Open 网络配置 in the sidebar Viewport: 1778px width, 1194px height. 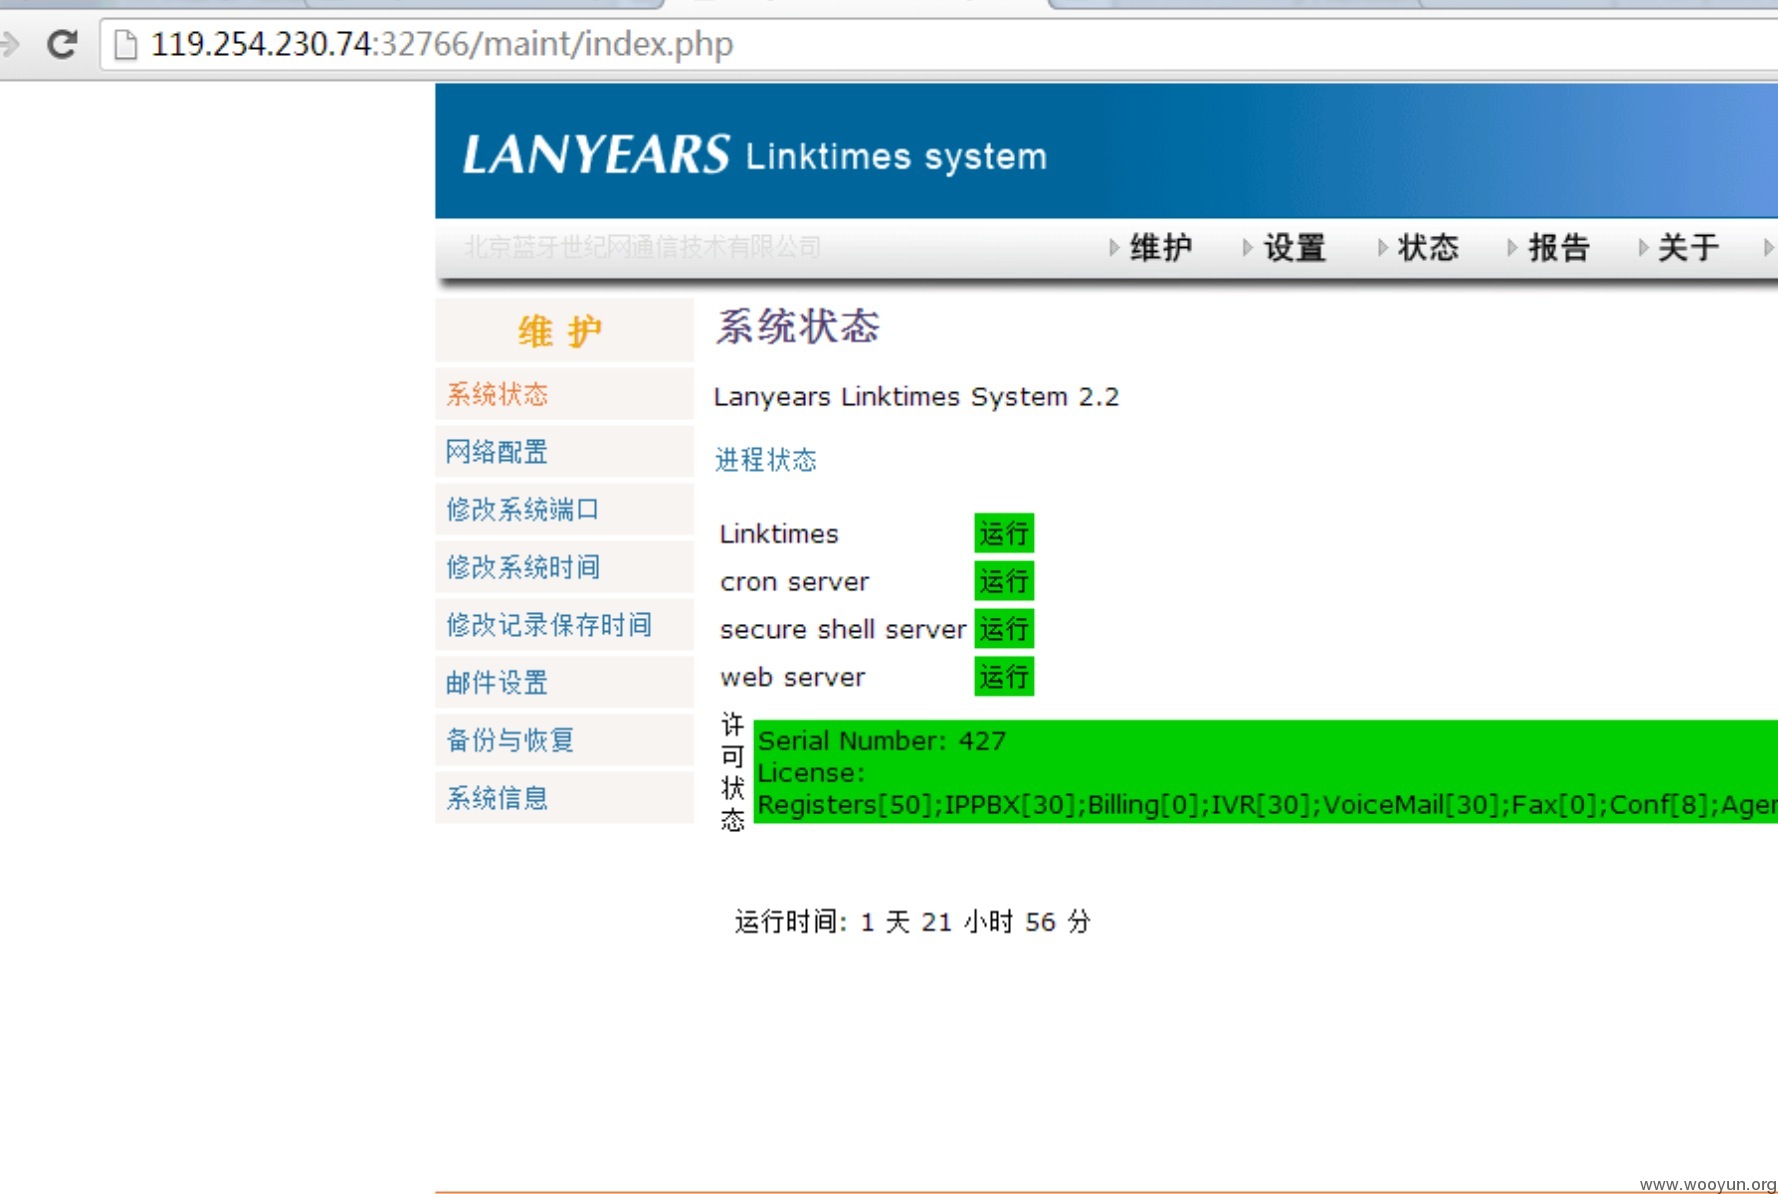pyautogui.click(x=564, y=452)
